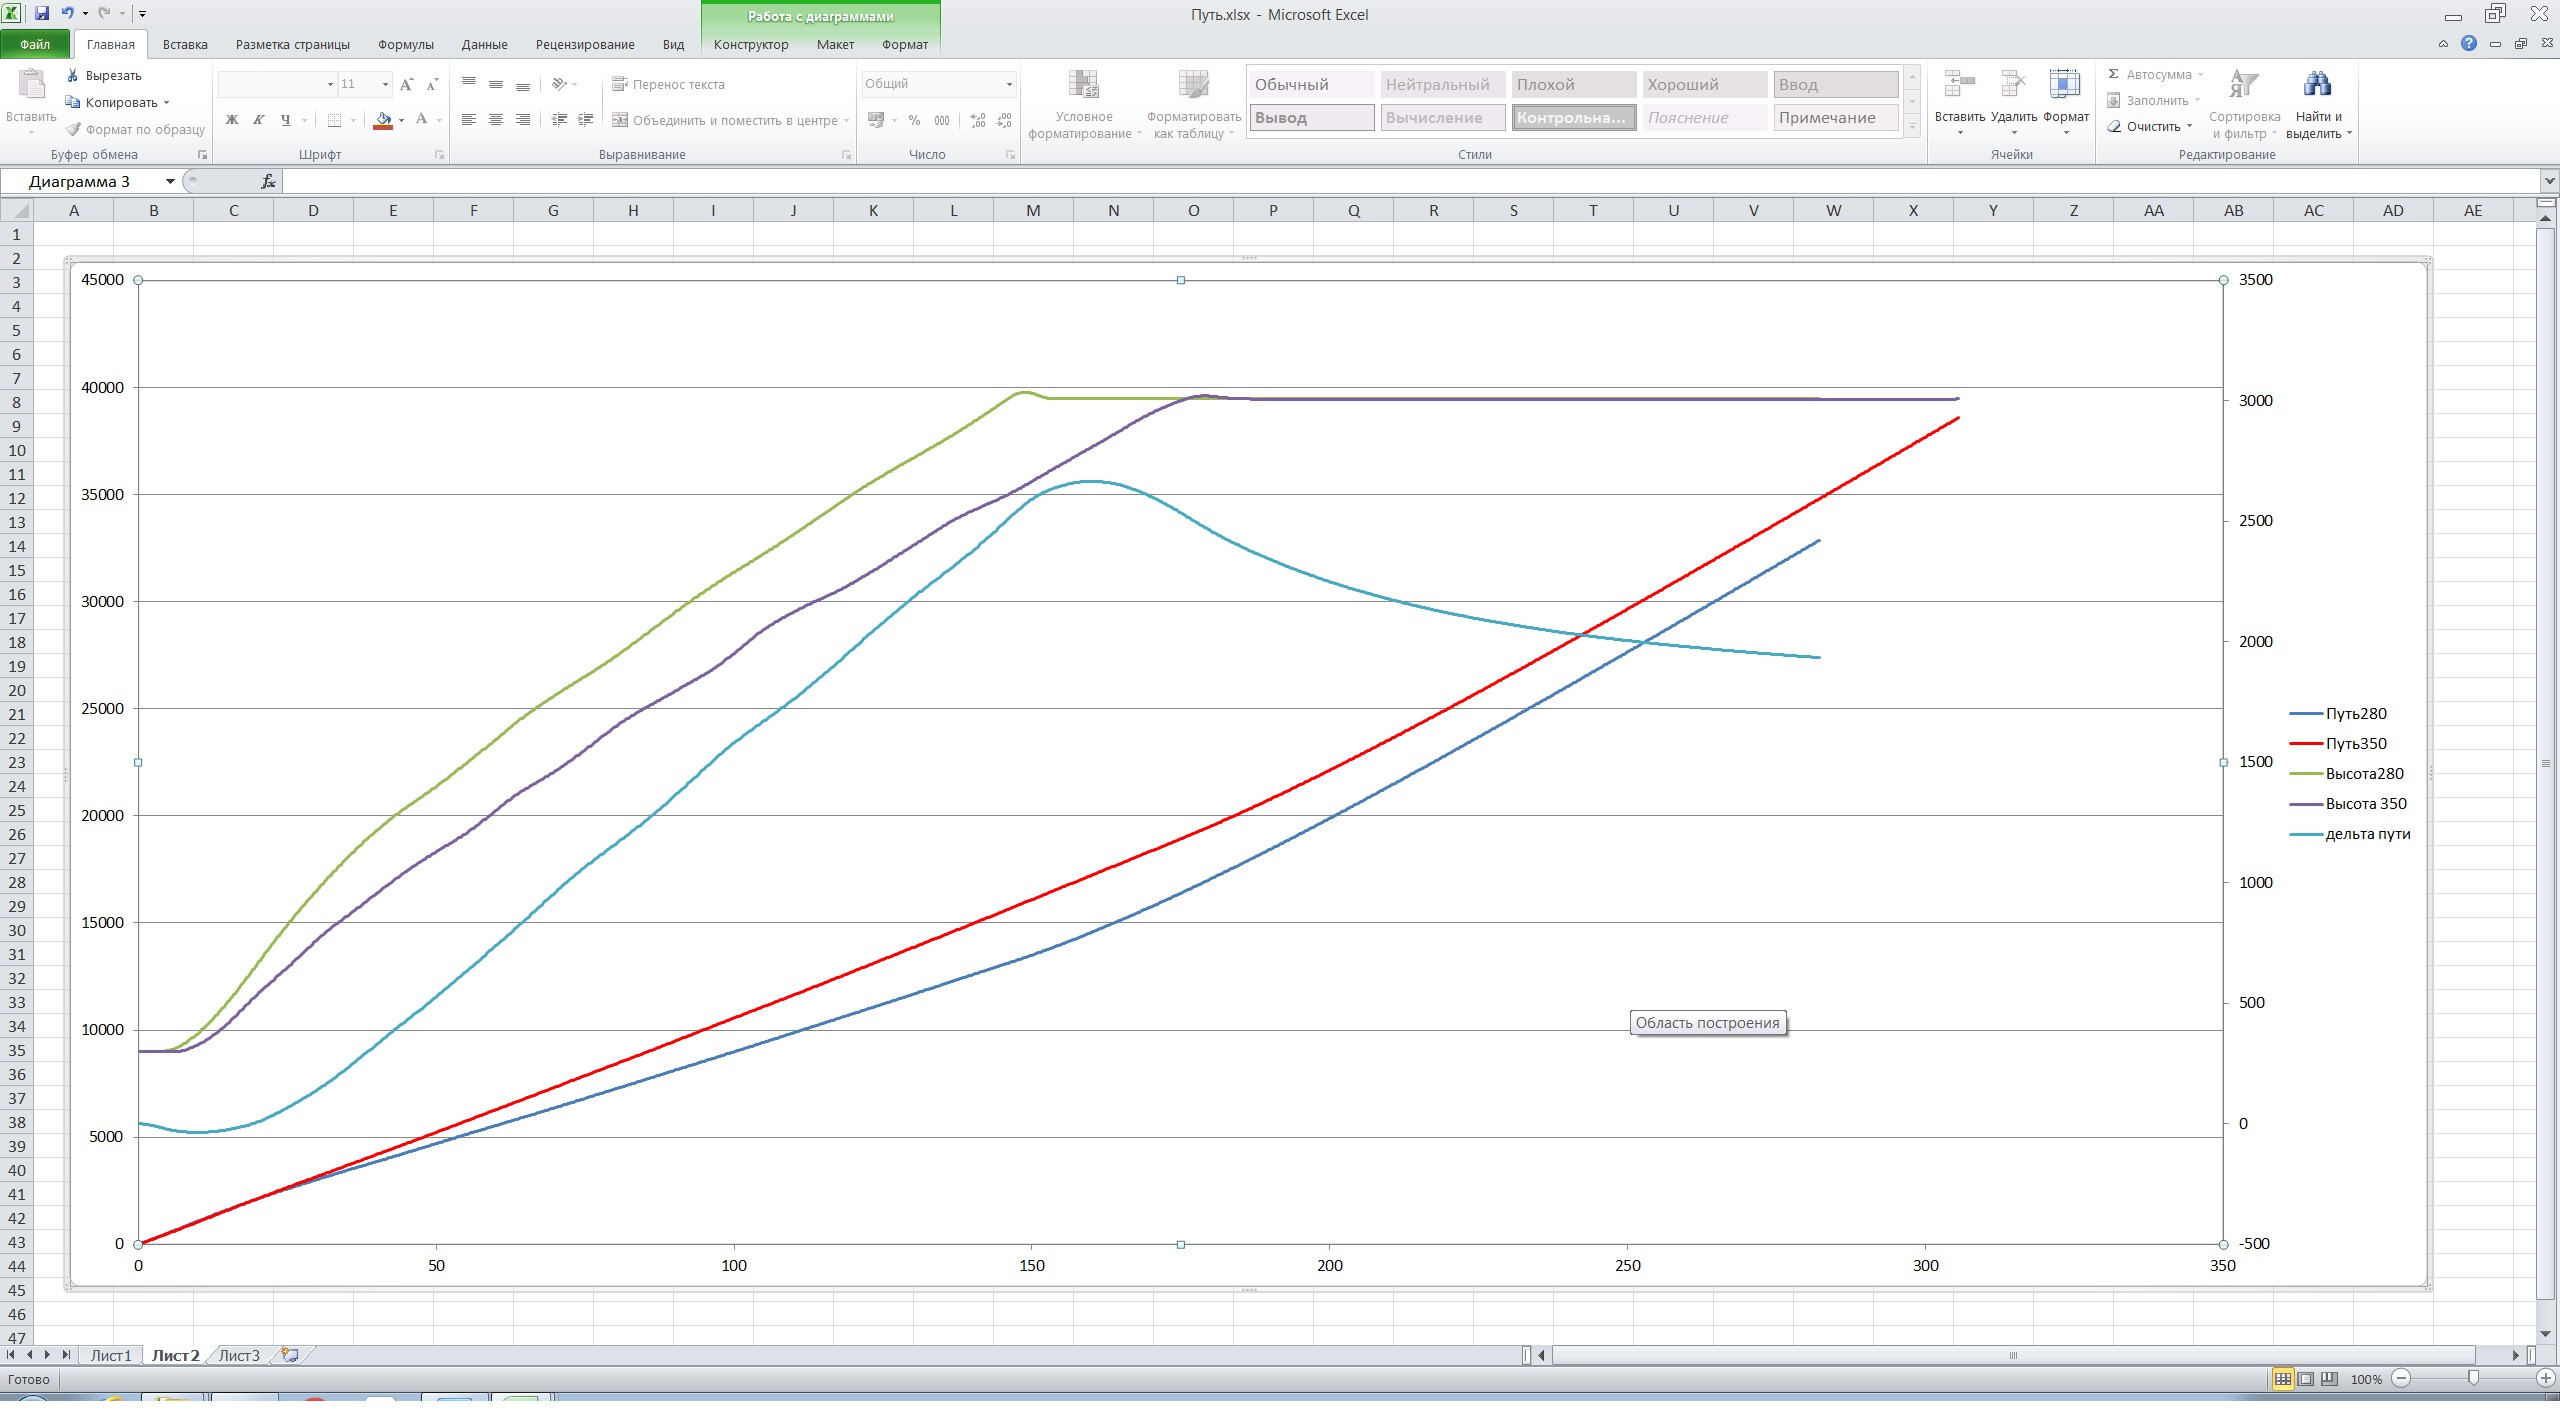Click the Путь350 legend entry
Viewport: 2560px width, 1422px height.
tap(2355, 743)
